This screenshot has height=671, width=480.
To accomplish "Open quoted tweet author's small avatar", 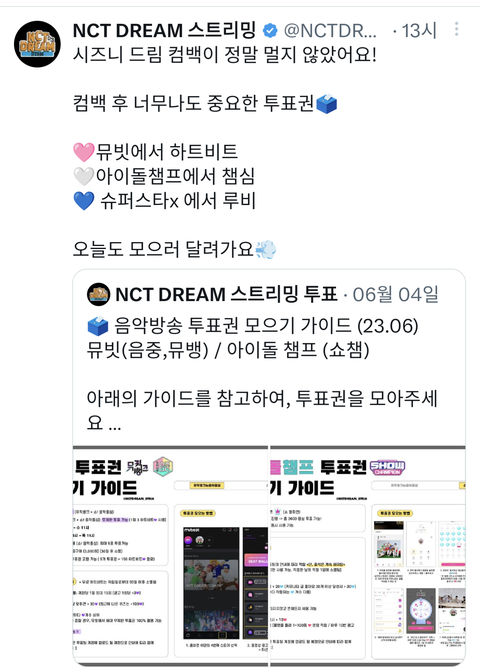I will coord(98,294).
